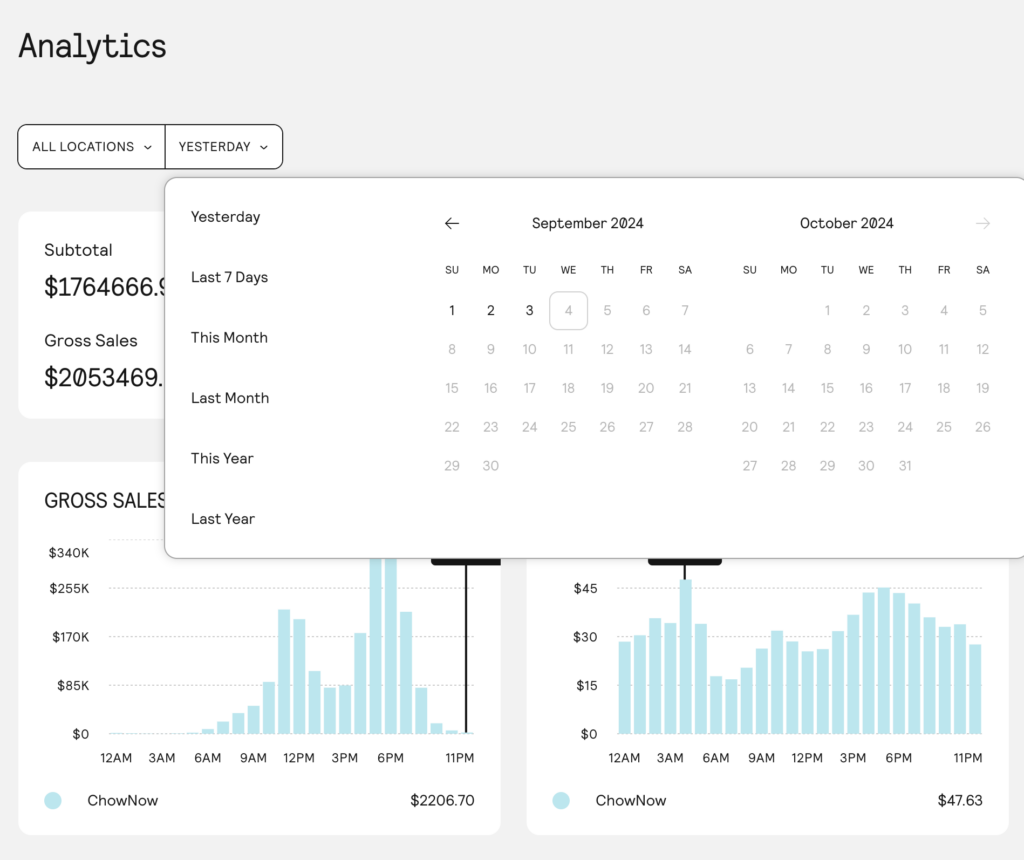The height and width of the screenshot is (860, 1024).
Task: Pick the Last Month preset
Action: [x=229, y=398]
